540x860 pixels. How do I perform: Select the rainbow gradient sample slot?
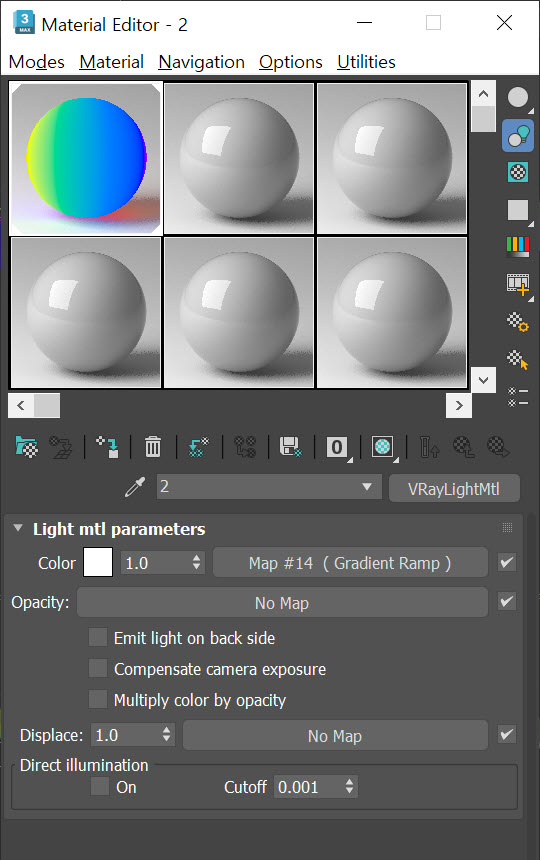[x=86, y=159]
